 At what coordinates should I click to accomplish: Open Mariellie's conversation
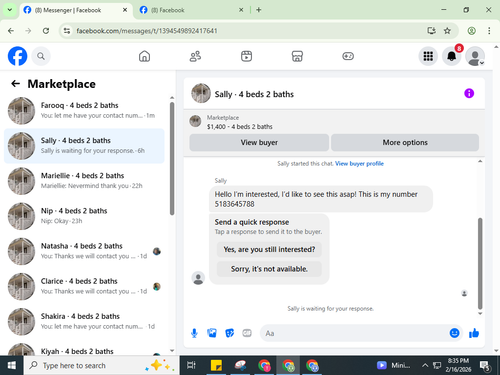(x=84, y=181)
